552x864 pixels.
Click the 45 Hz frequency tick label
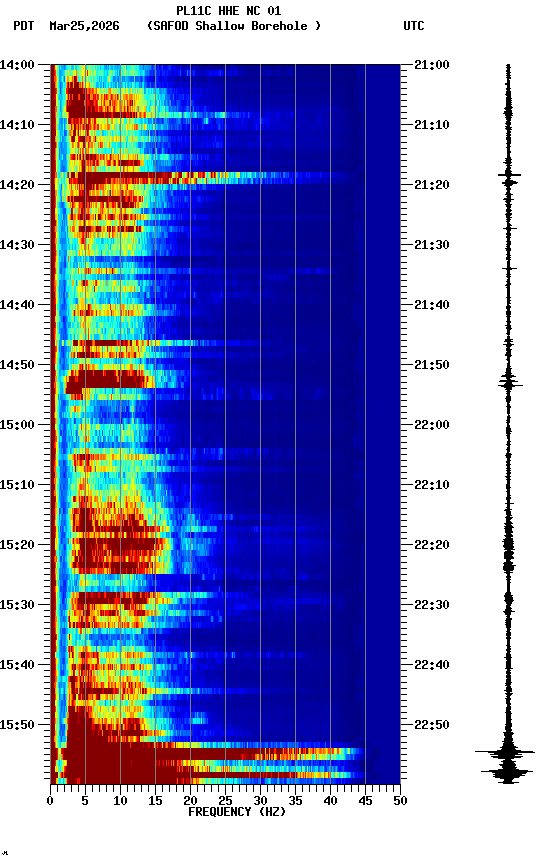click(x=365, y=801)
